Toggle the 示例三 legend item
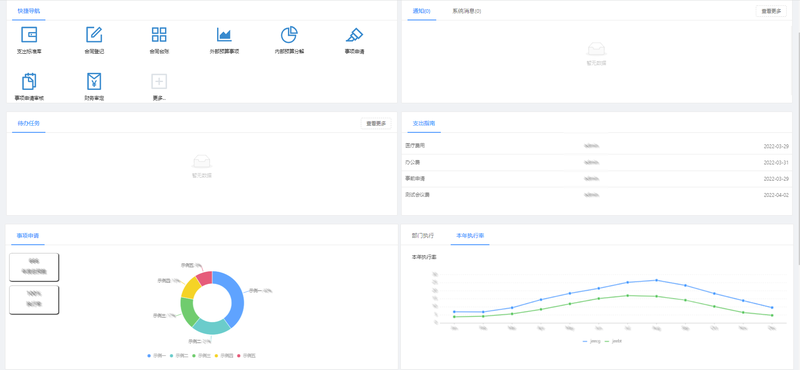Screen dimensions: 800x370 [202, 355]
